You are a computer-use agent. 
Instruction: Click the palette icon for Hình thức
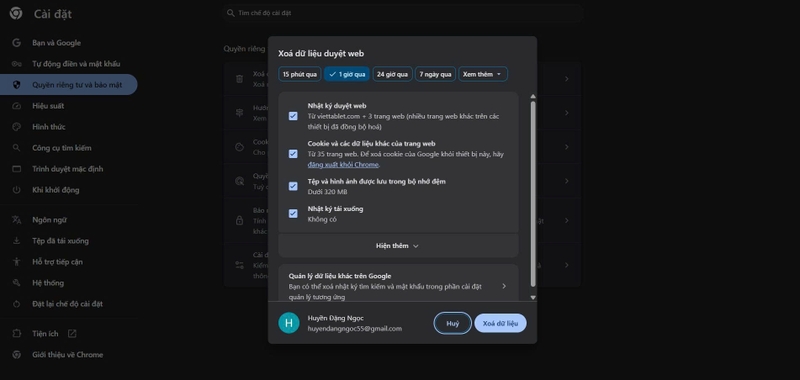(16, 126)
